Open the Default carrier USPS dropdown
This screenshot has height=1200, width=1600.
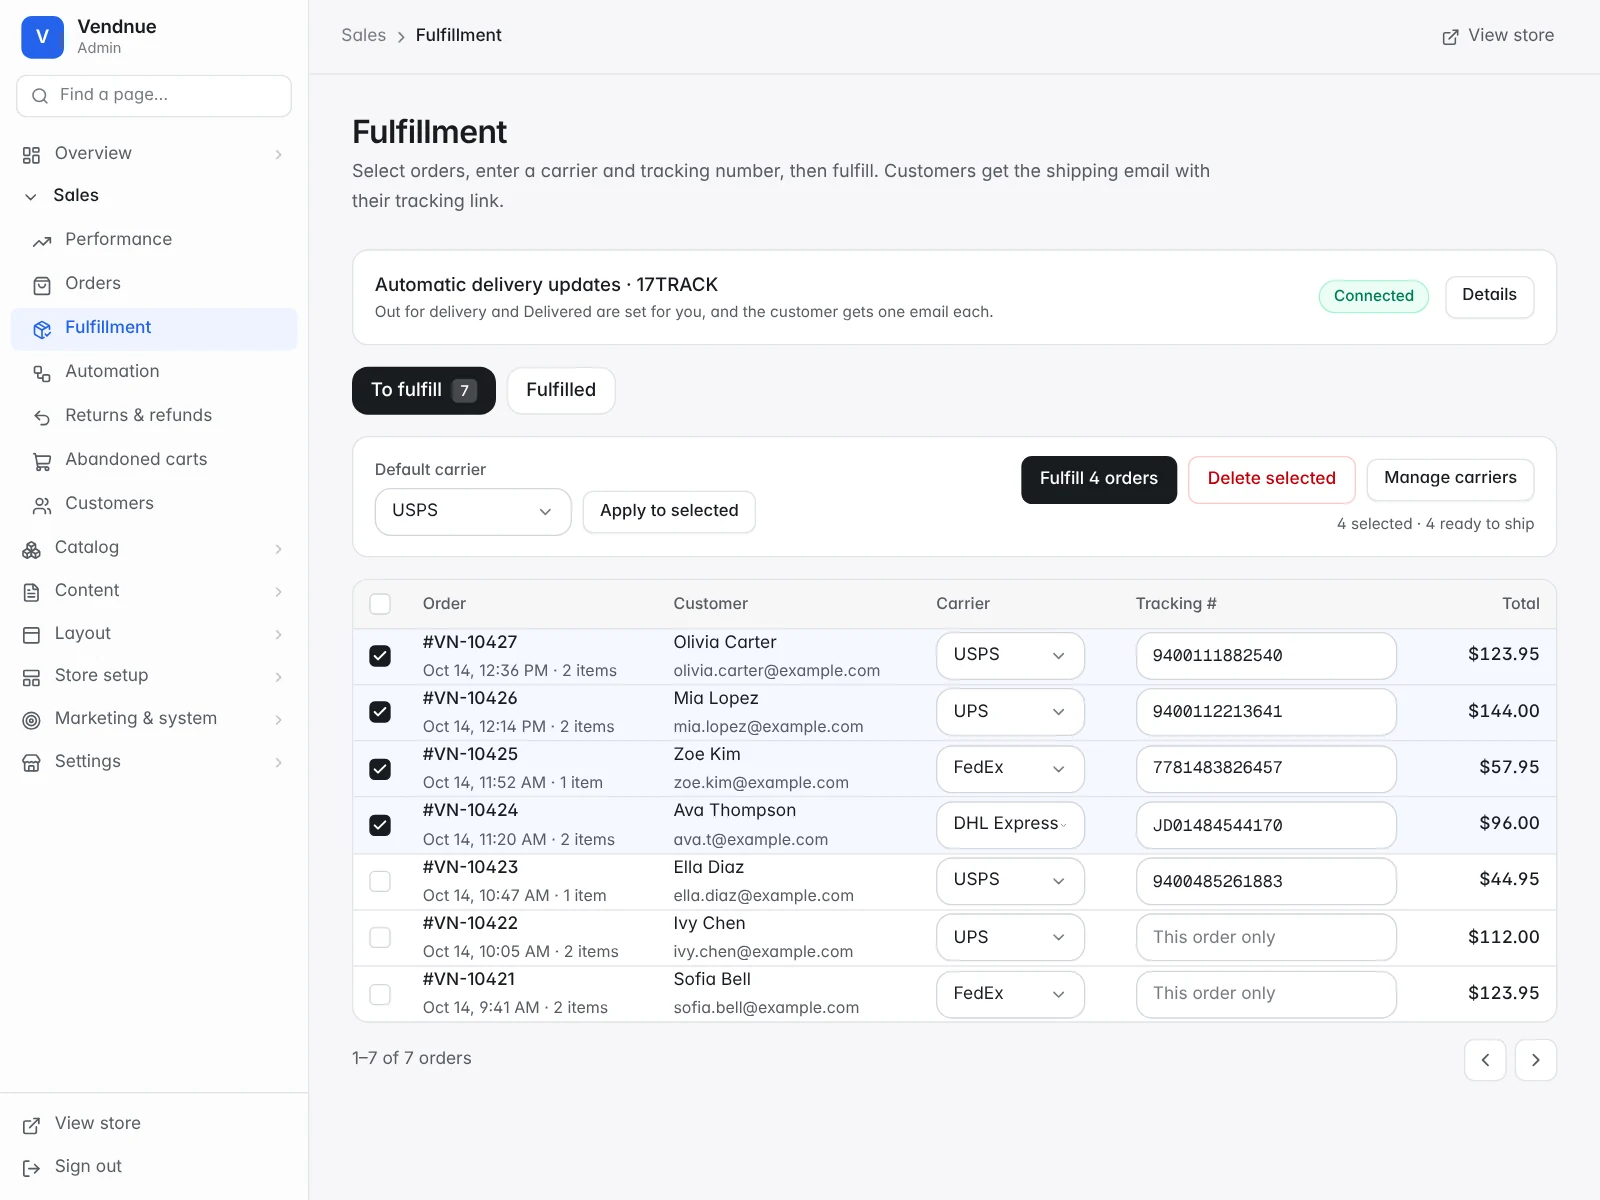point(473,511)
